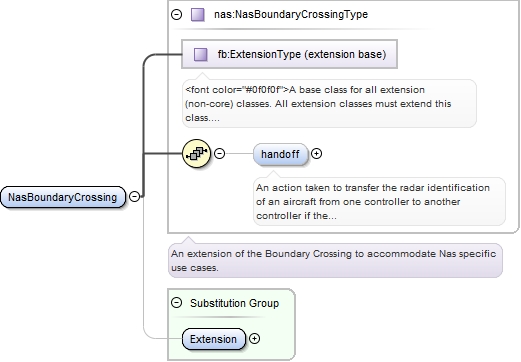Click the purple square beside fb:ExtensionType

201,54
